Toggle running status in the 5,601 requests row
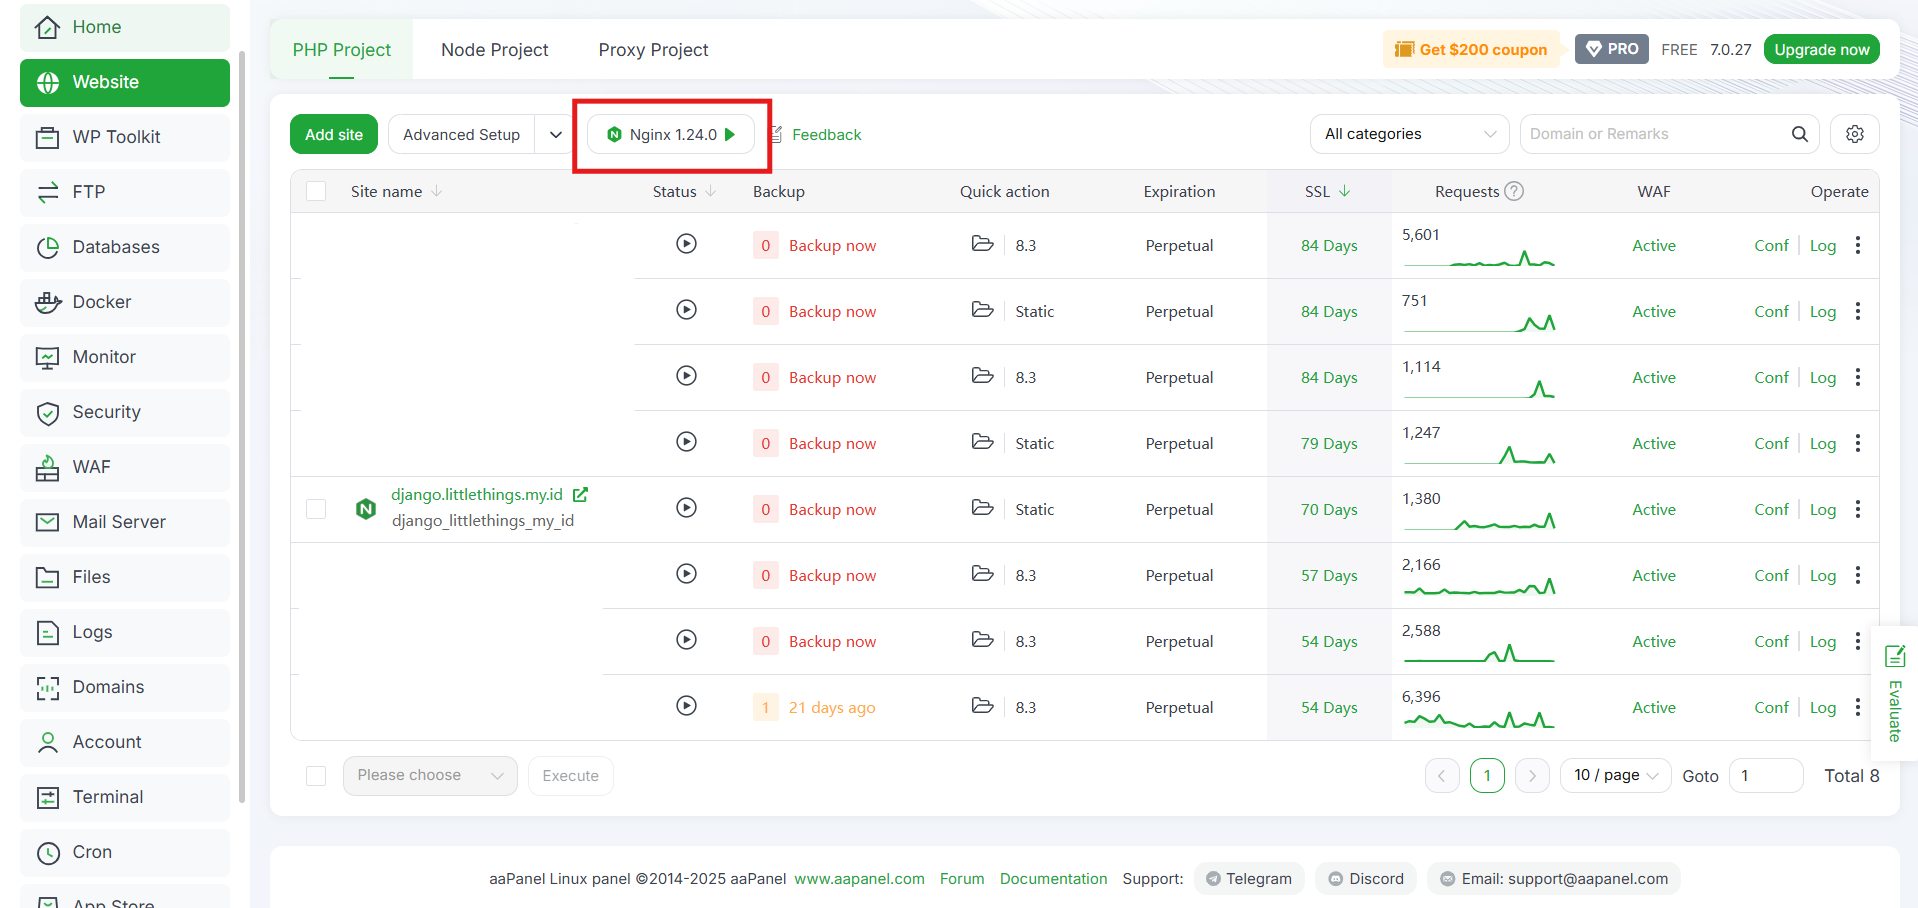 tap(686, 244)
